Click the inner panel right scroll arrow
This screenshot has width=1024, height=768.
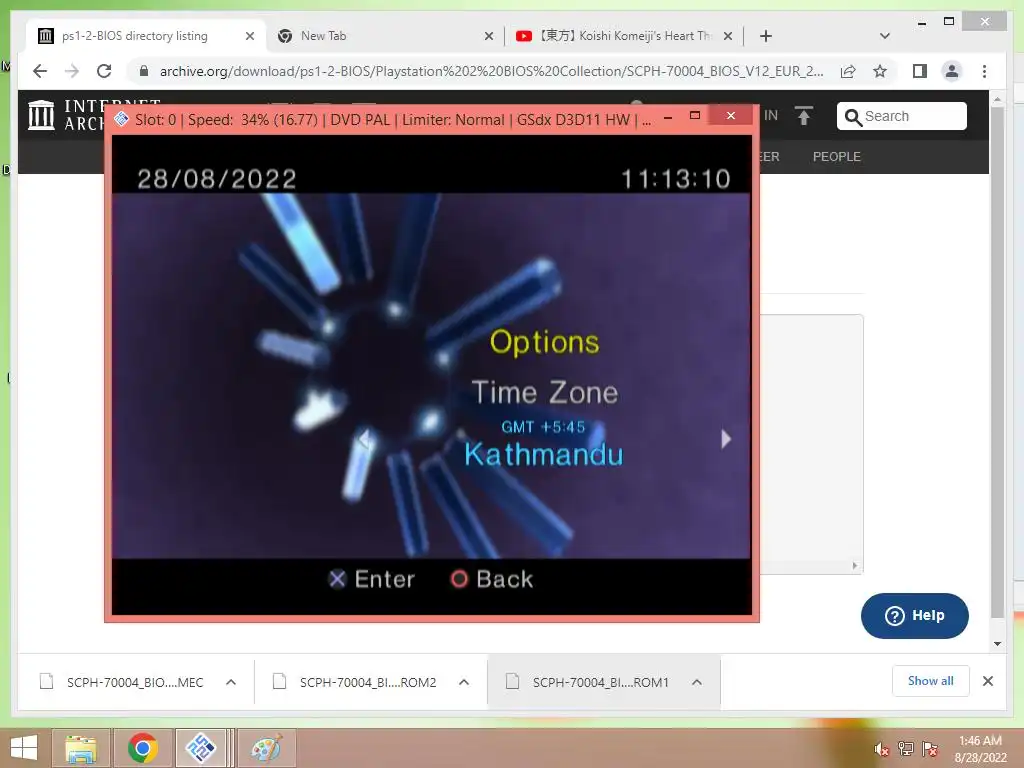(x=855, y=566)
